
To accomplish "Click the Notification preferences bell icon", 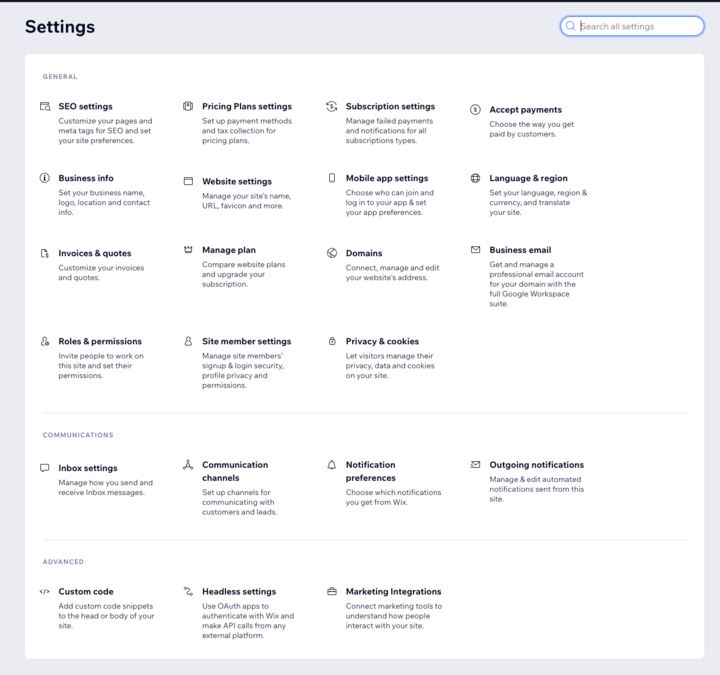I will pyautogui.click(x=332, y=465).
